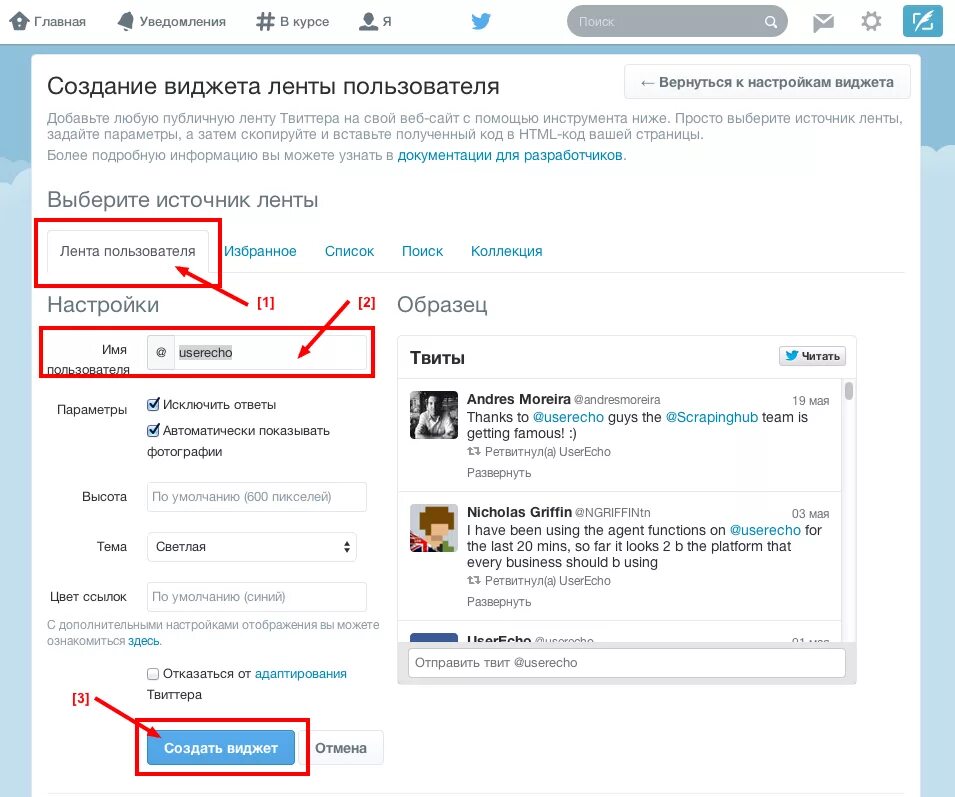Open документации для разработчиков link

510,155
